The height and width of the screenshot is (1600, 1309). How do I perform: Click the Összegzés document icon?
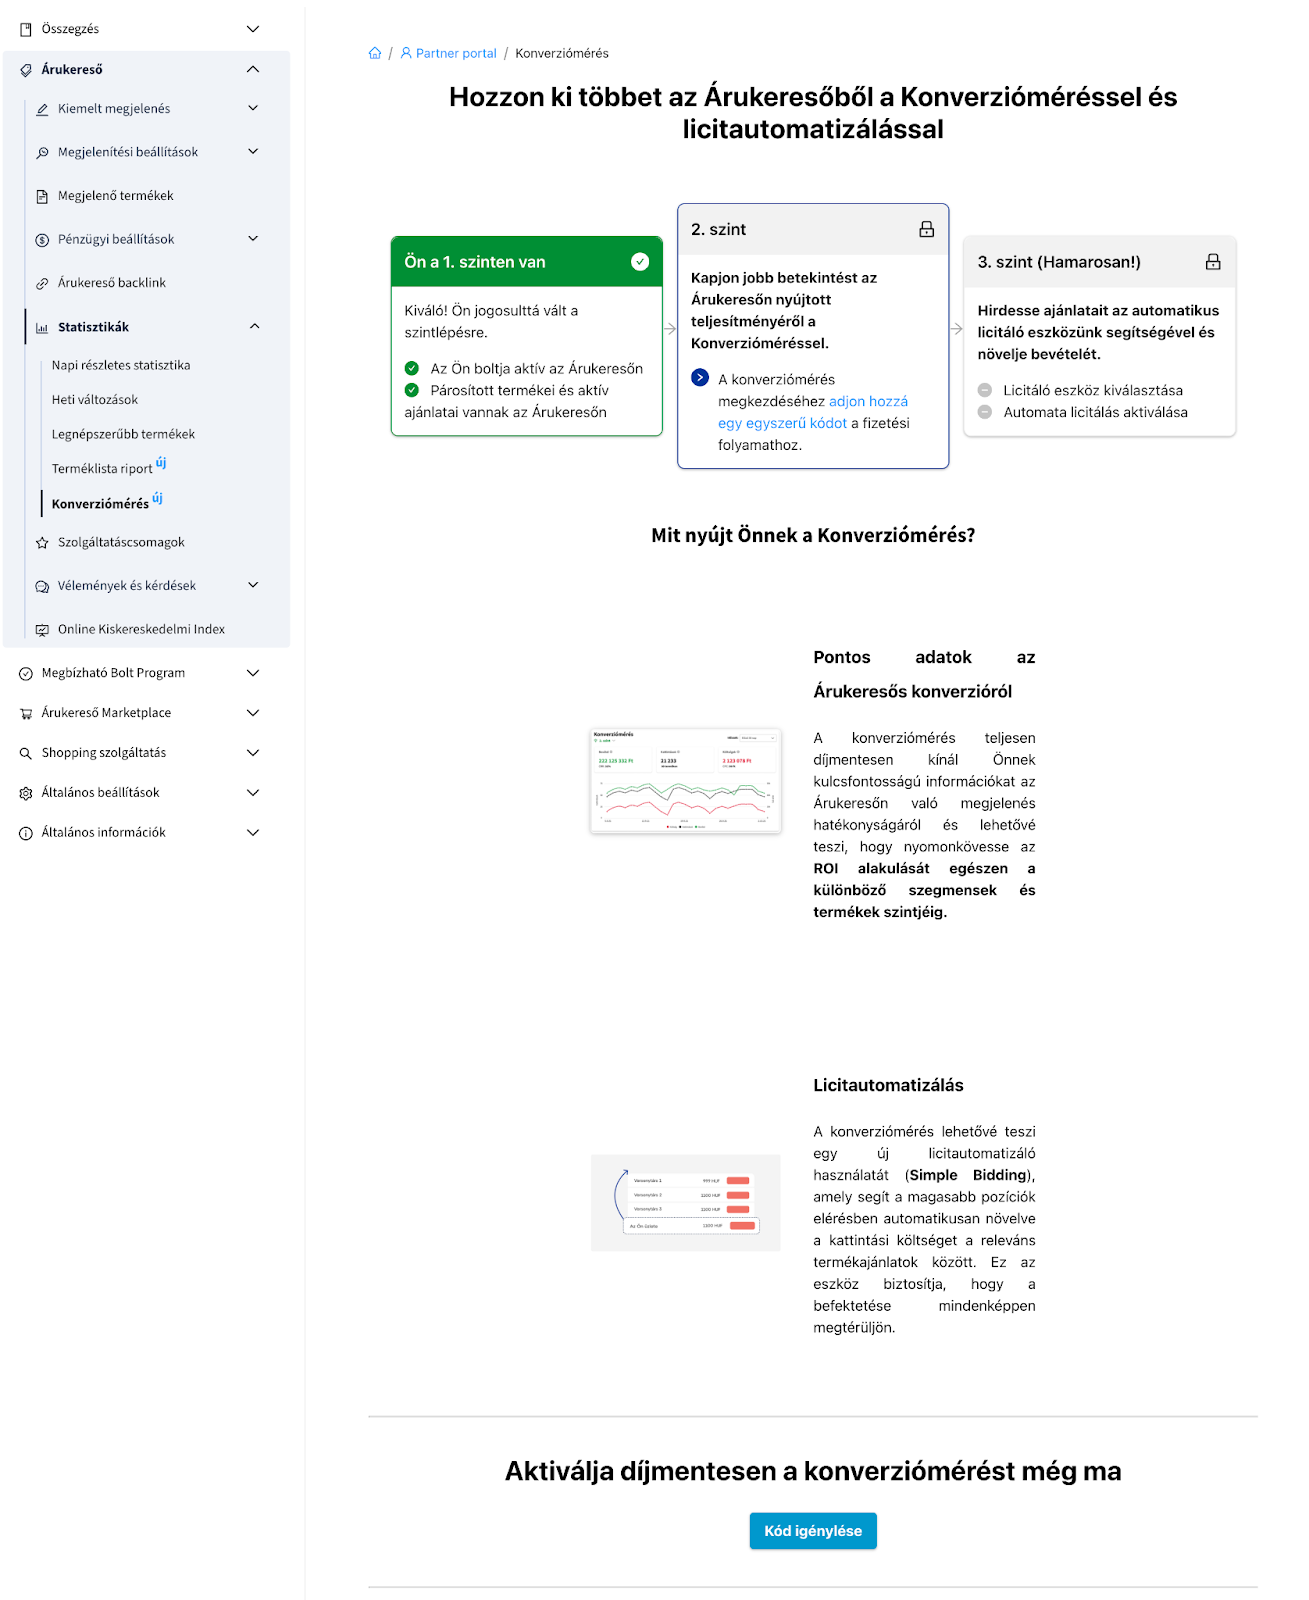pos(26,29)
